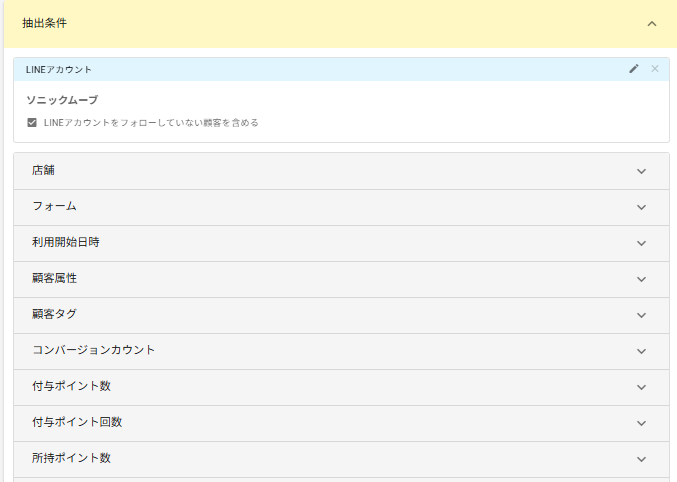
Task: Select the 店舗 label
Action: (x=44, y=171)
